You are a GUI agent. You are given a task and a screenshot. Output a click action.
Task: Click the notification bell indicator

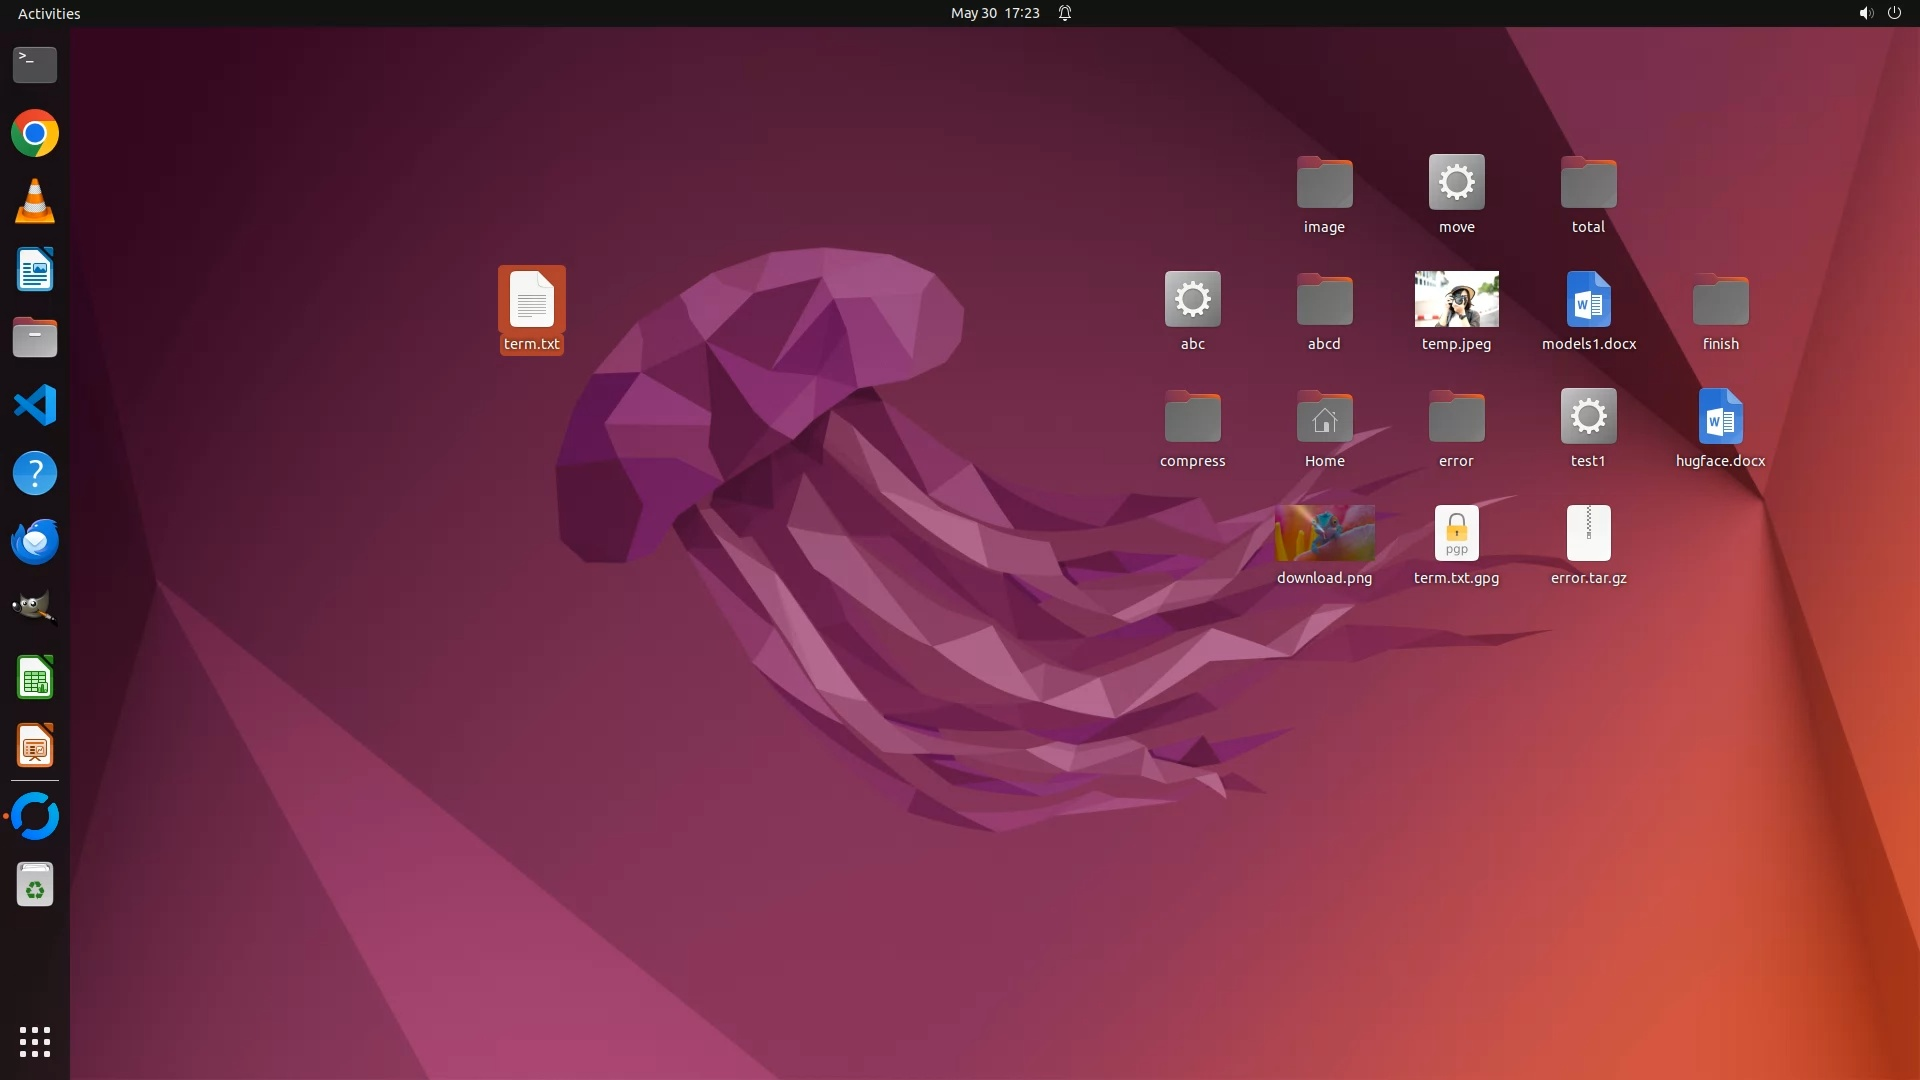click(1065, 13)
